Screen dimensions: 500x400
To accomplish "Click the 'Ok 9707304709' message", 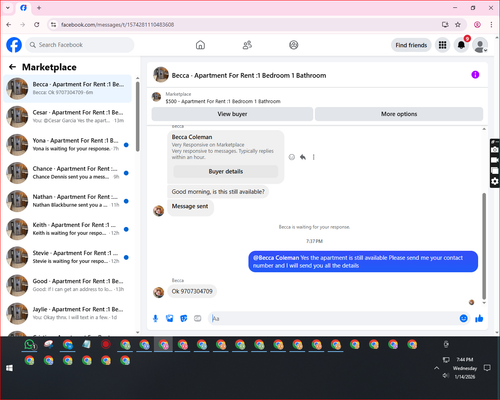I will pos(192,291).
